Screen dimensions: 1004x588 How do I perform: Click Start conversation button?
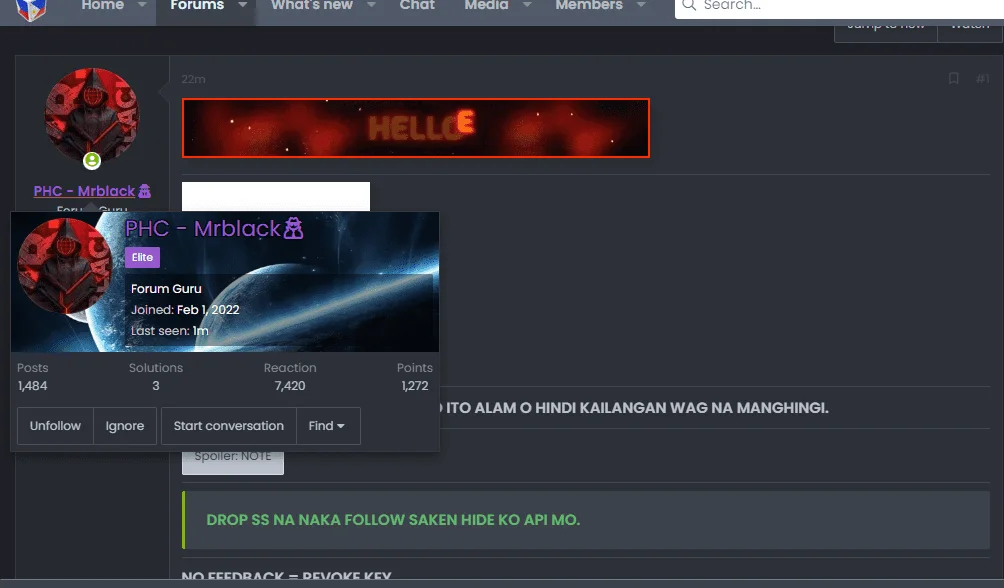229,426
